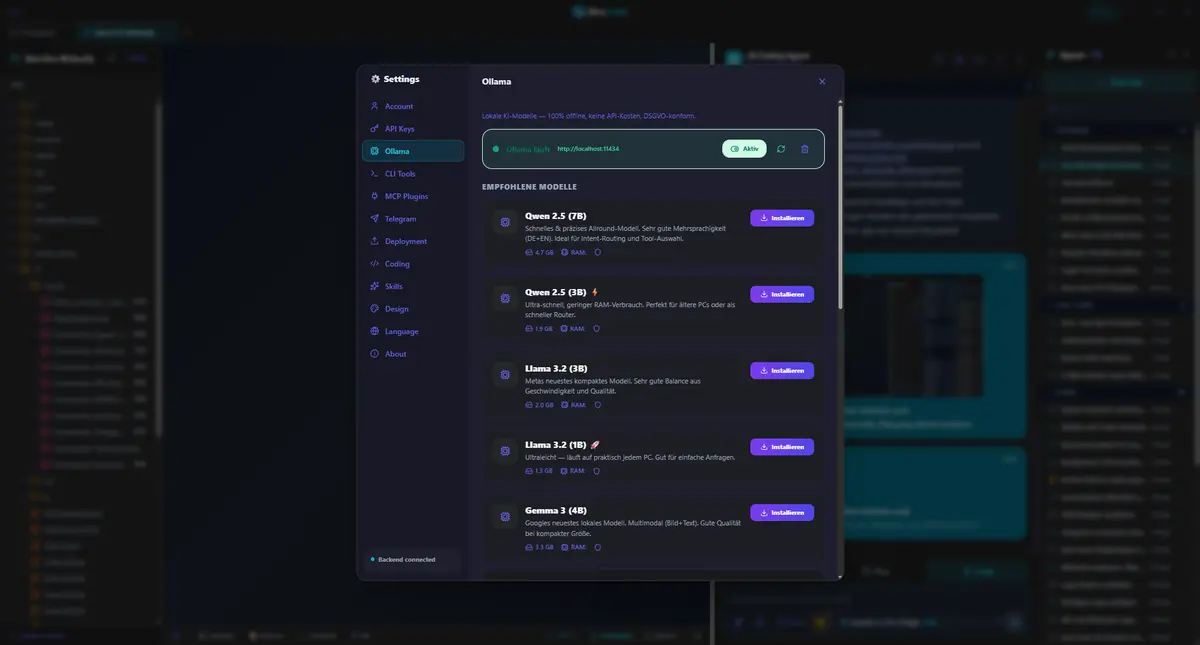1200x645 pixels.
Task: Click the 4.7 GB size label
Action: (544, 252)
